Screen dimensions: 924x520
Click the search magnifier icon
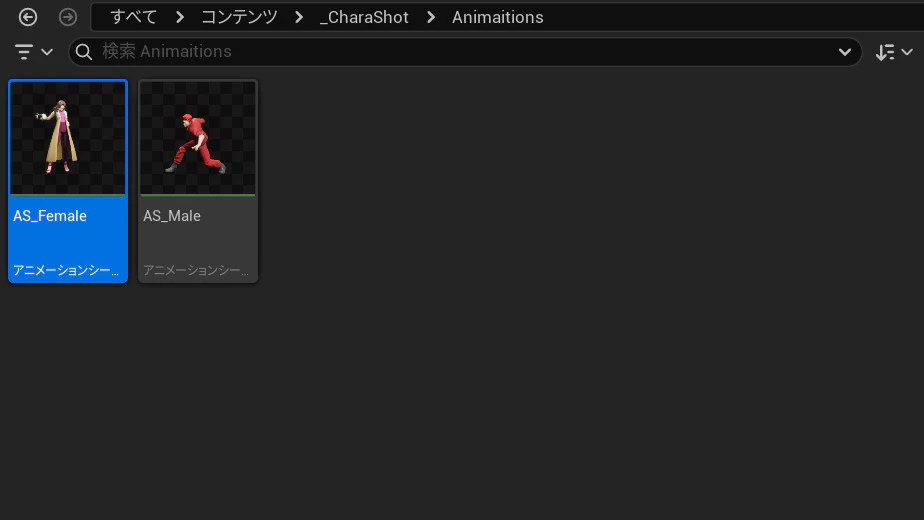(84, 52)
